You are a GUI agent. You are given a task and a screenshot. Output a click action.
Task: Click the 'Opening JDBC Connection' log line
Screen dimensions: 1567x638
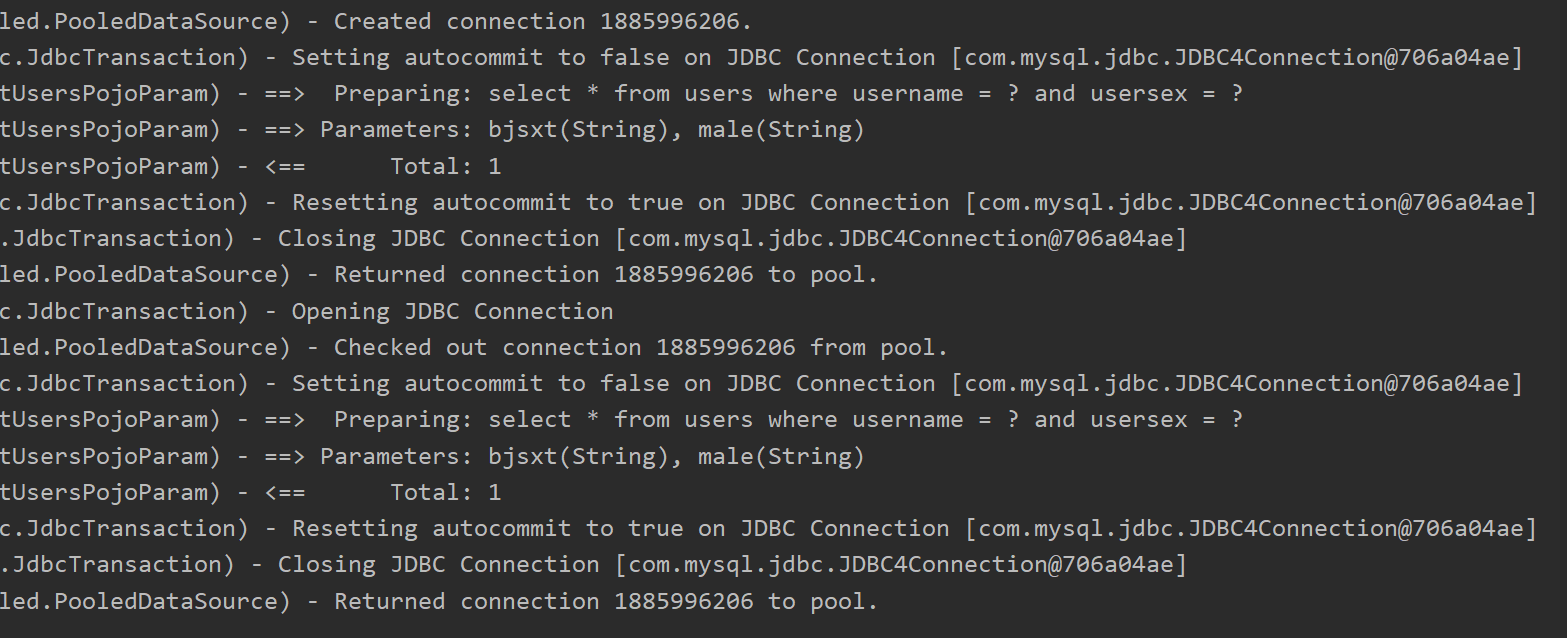[307, 311]
